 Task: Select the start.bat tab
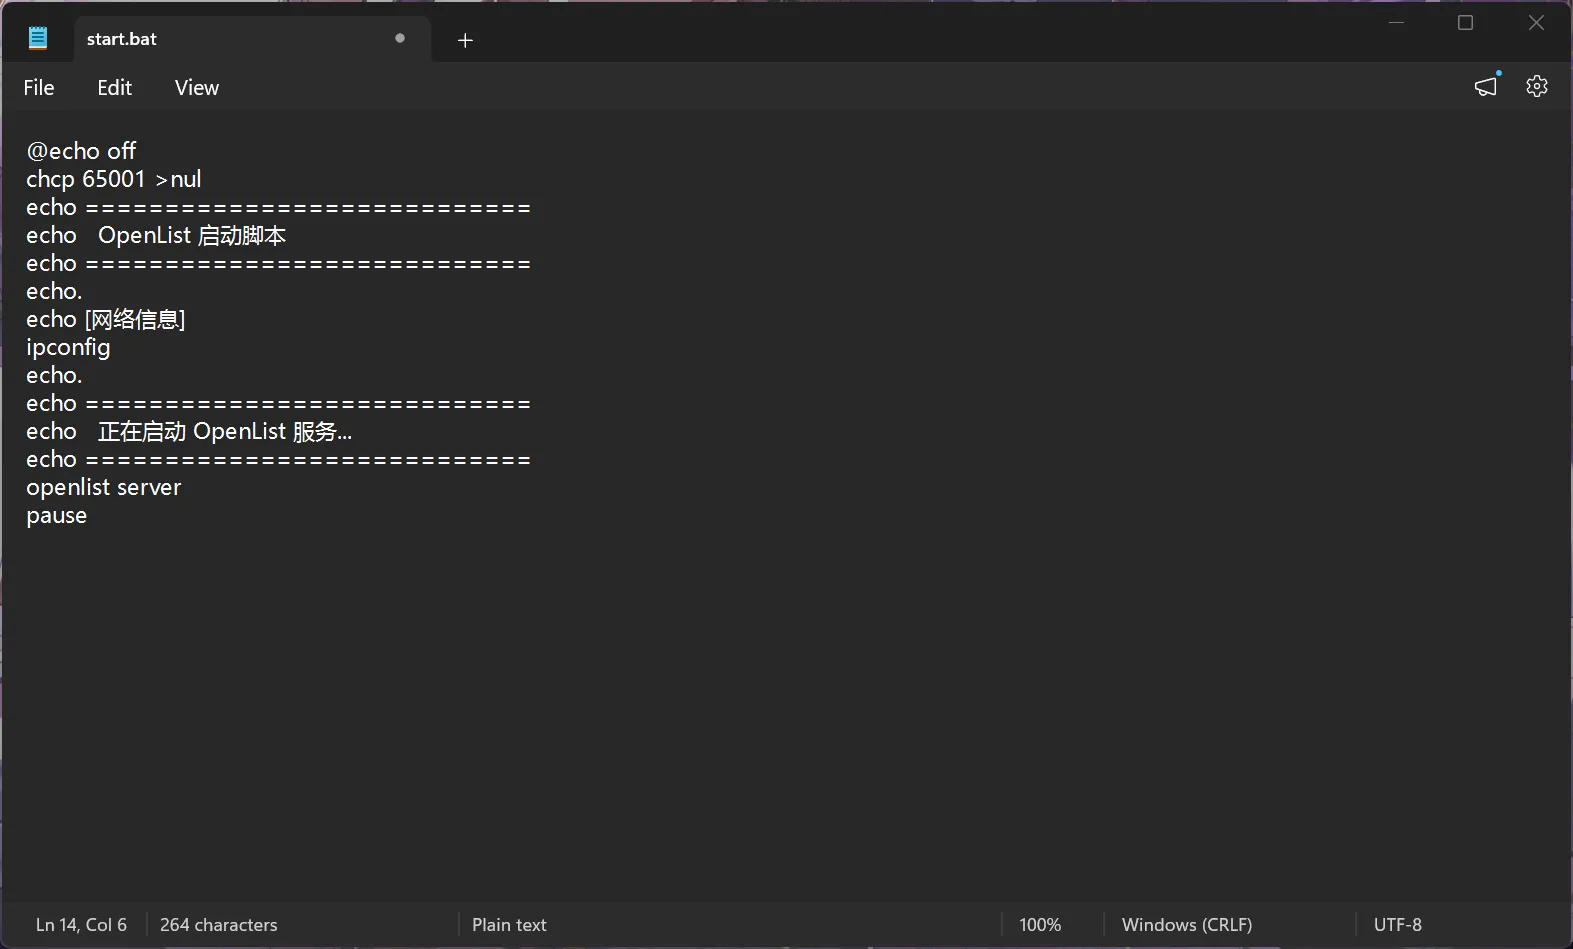coord(252,39)
